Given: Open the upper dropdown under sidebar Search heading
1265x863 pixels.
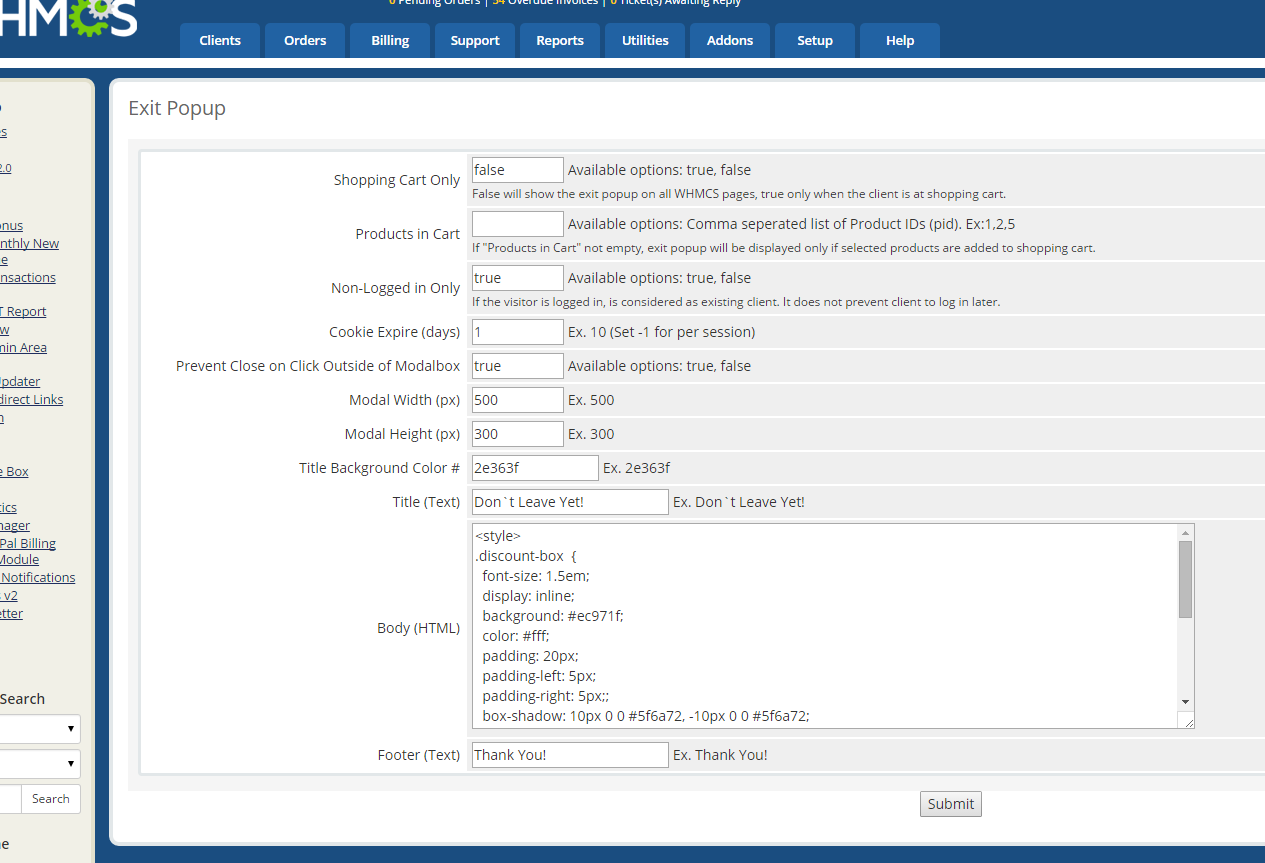Looking at the screenshot, I should [x=40, y=728].
